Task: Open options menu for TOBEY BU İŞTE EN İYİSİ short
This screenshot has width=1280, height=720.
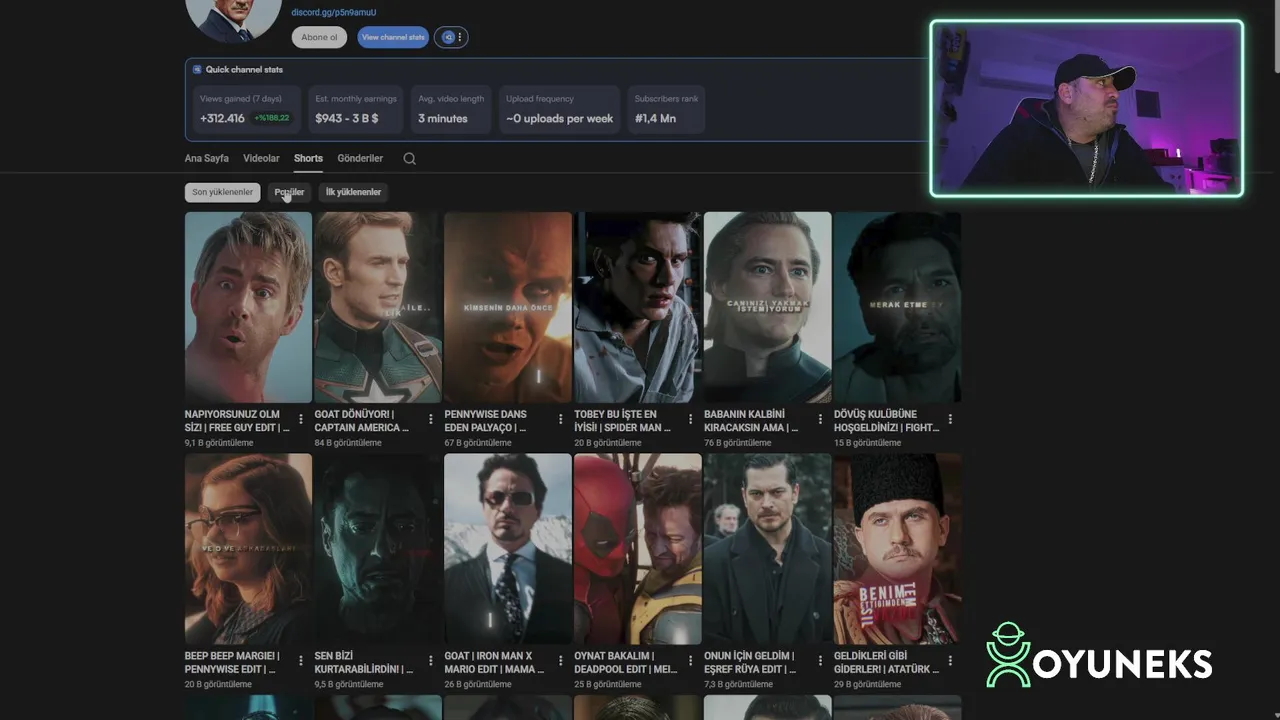Action: click(690, 420)
